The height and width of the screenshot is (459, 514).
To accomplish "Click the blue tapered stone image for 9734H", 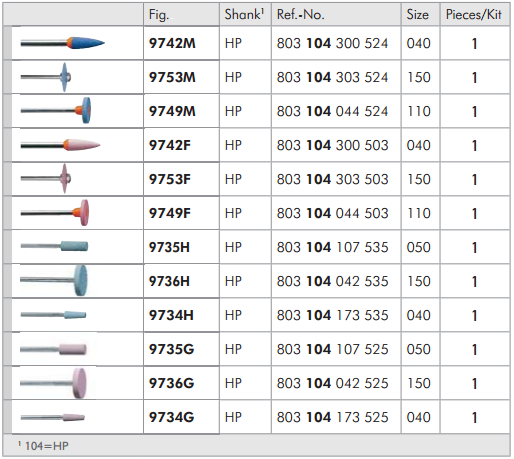I will pyautogui.click(x=53, y=315).
